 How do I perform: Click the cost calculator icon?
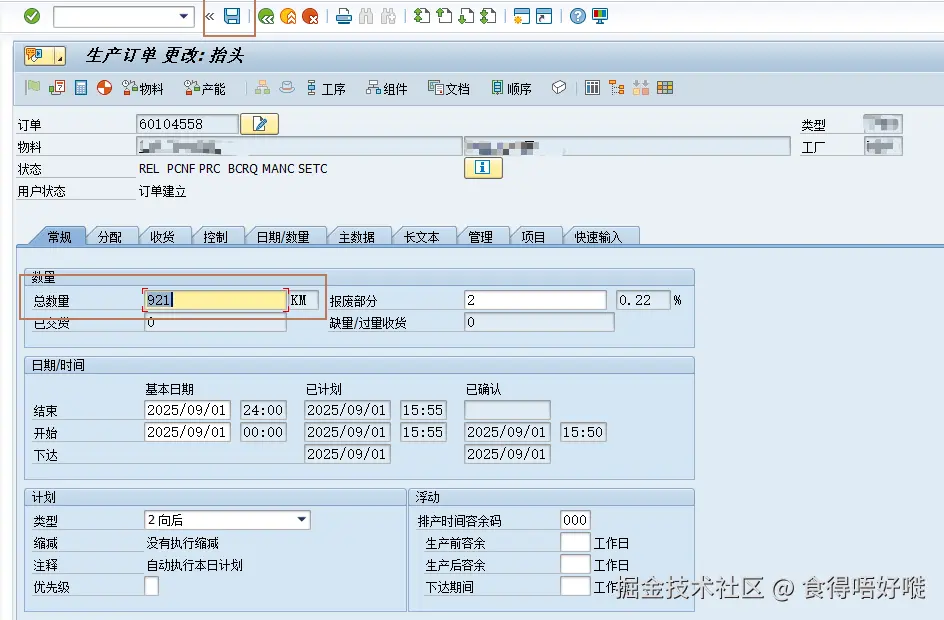click(81, 88)
